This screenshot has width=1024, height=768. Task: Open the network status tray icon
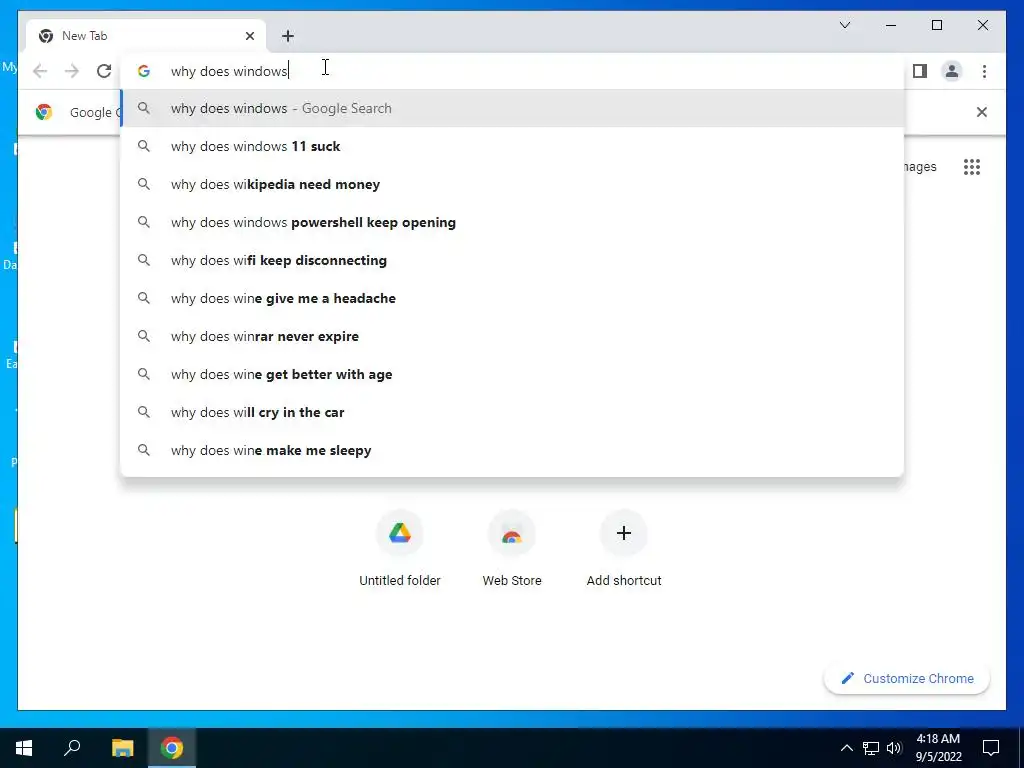pos(871,748)
